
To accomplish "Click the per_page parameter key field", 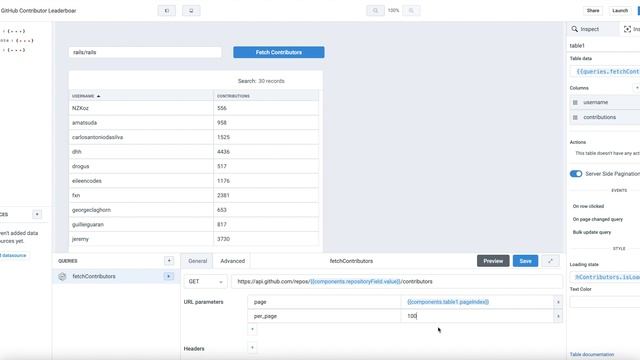I will pyautogui.click(x=324, y=316).
